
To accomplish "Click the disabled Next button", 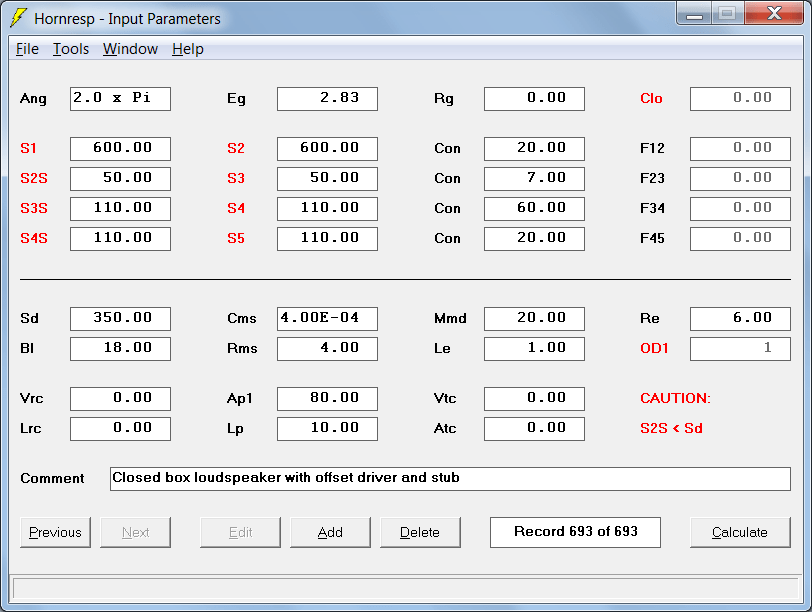I will pos(135,532).
